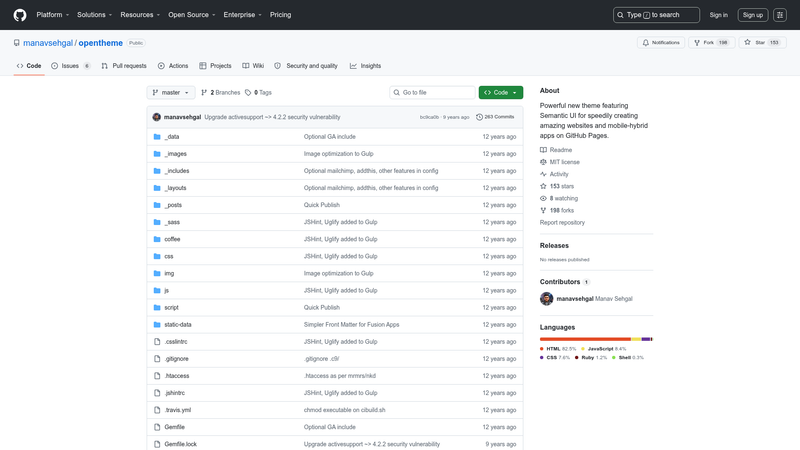
Task: Open the command palette icon in header
Action: coord(780,15)
